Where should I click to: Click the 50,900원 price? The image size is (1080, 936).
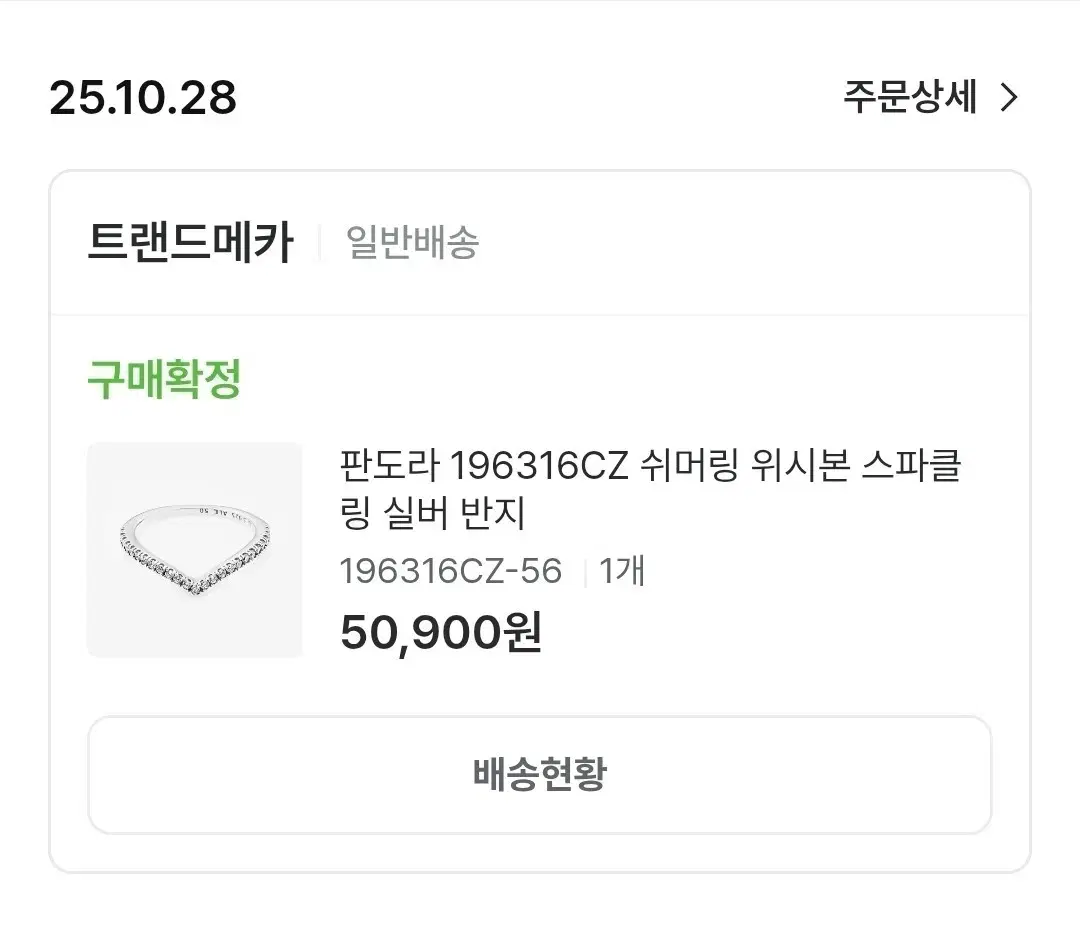pyautogui.click(x=441, y=632)
